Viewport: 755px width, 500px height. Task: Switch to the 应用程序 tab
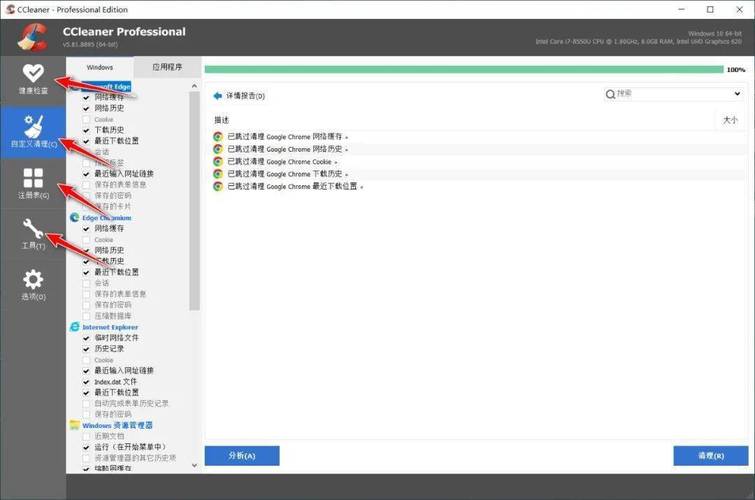[165, 67]
